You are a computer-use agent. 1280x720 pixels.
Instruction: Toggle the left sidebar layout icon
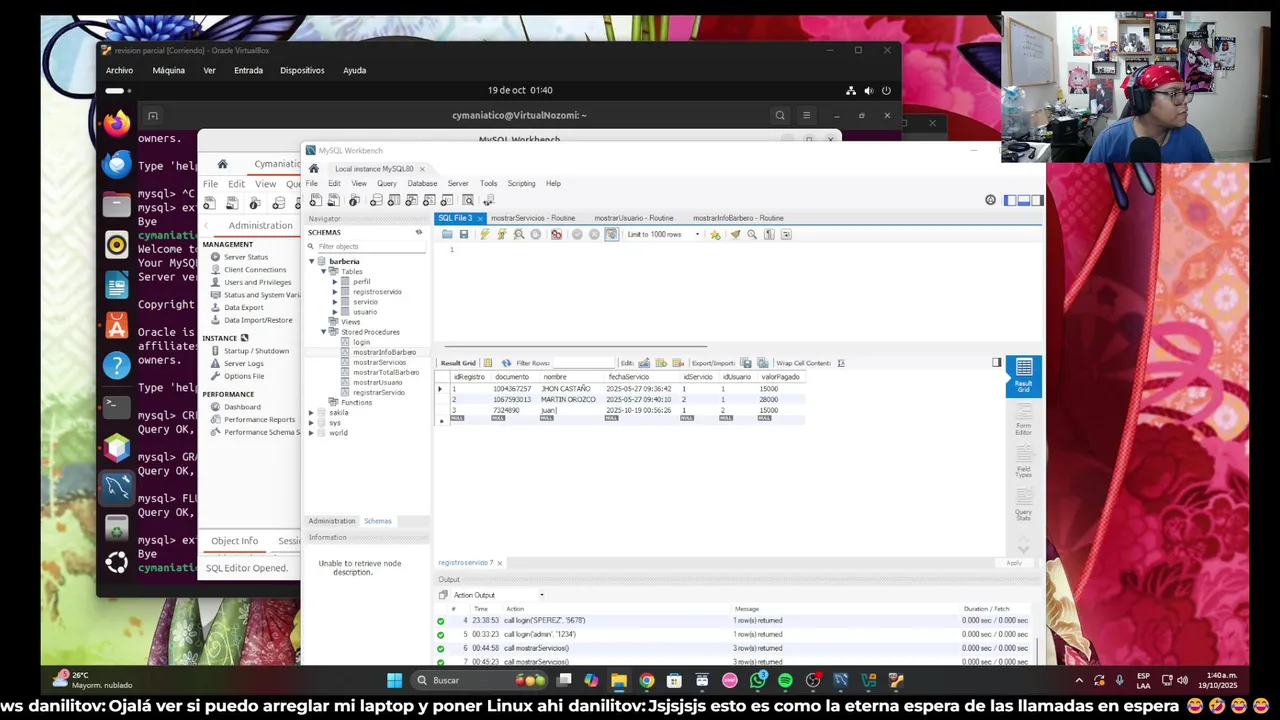click(1011, 200)
